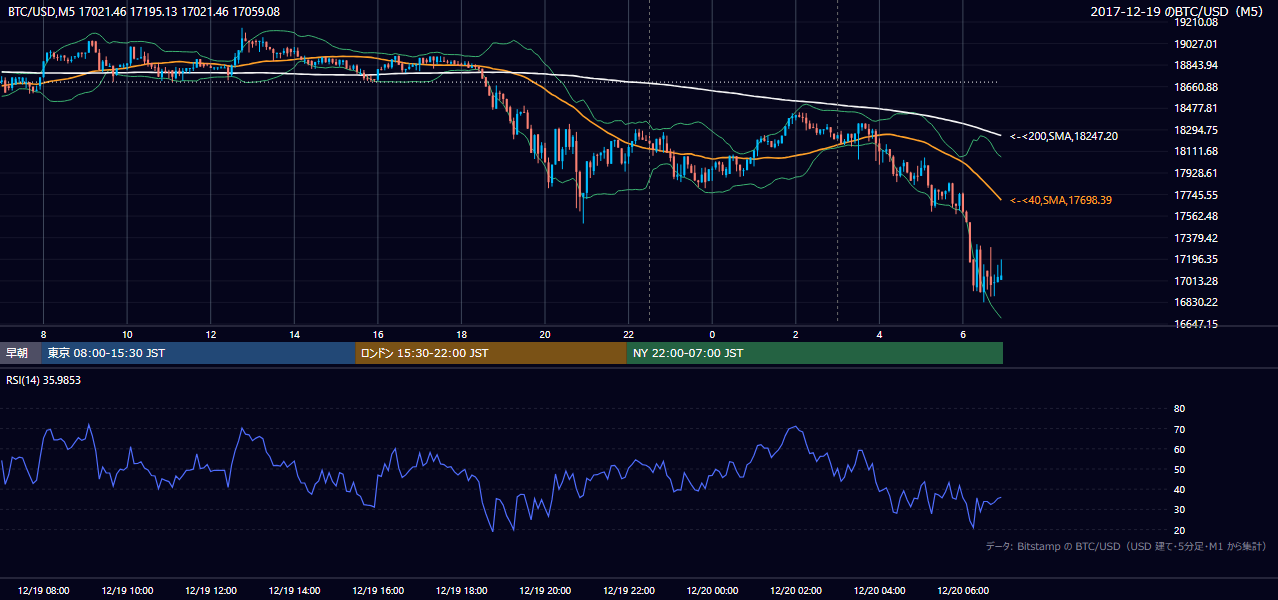The image size is (1278, 600).
Task: Click RSI scale value 60
Action: 1180,449
